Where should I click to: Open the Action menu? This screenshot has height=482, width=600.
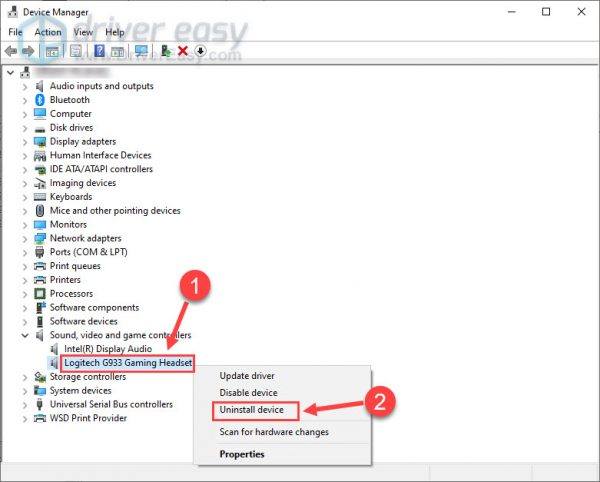pos(48,32)
